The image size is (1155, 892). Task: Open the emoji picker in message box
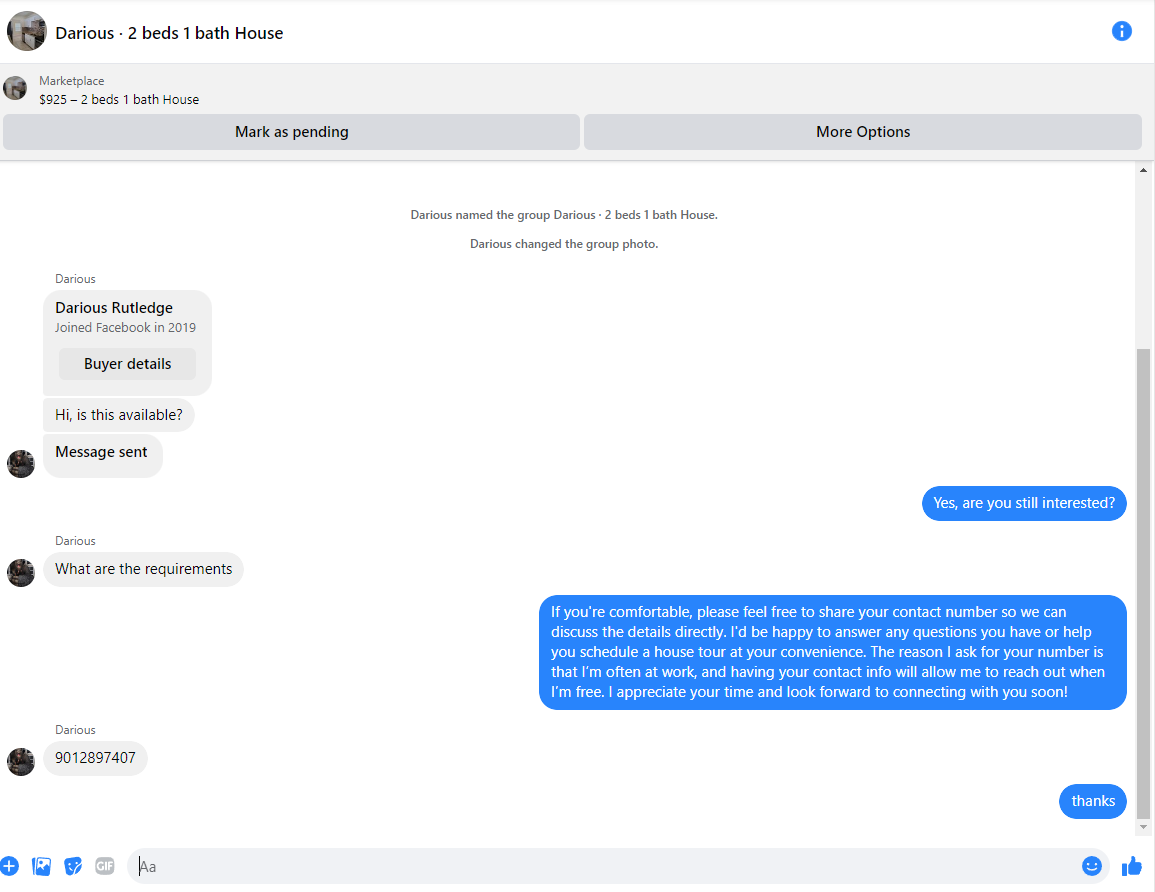(1092, 866)
